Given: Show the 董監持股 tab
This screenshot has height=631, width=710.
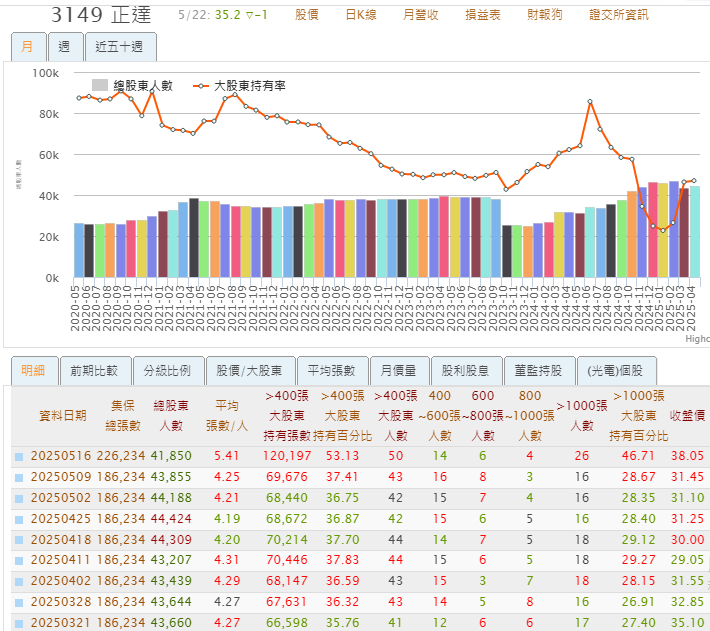Looking at the screenshot, I should coord(539,370).
